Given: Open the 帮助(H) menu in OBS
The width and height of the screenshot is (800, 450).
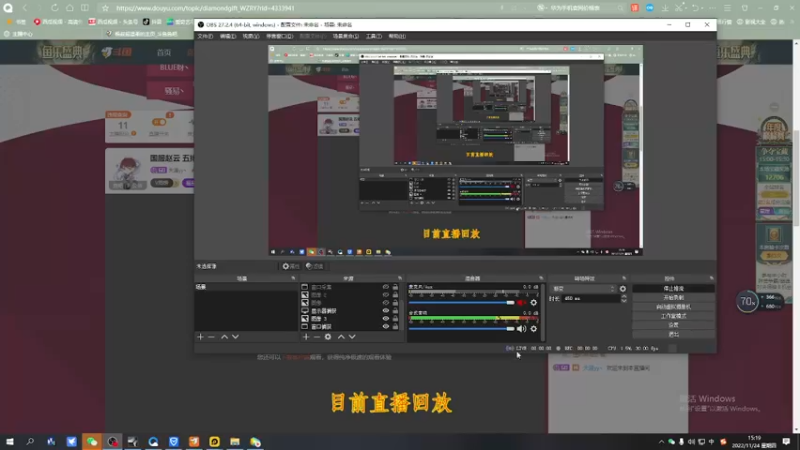Looking at the screenshot, I should pyautogui.click(x=397, y=36).
